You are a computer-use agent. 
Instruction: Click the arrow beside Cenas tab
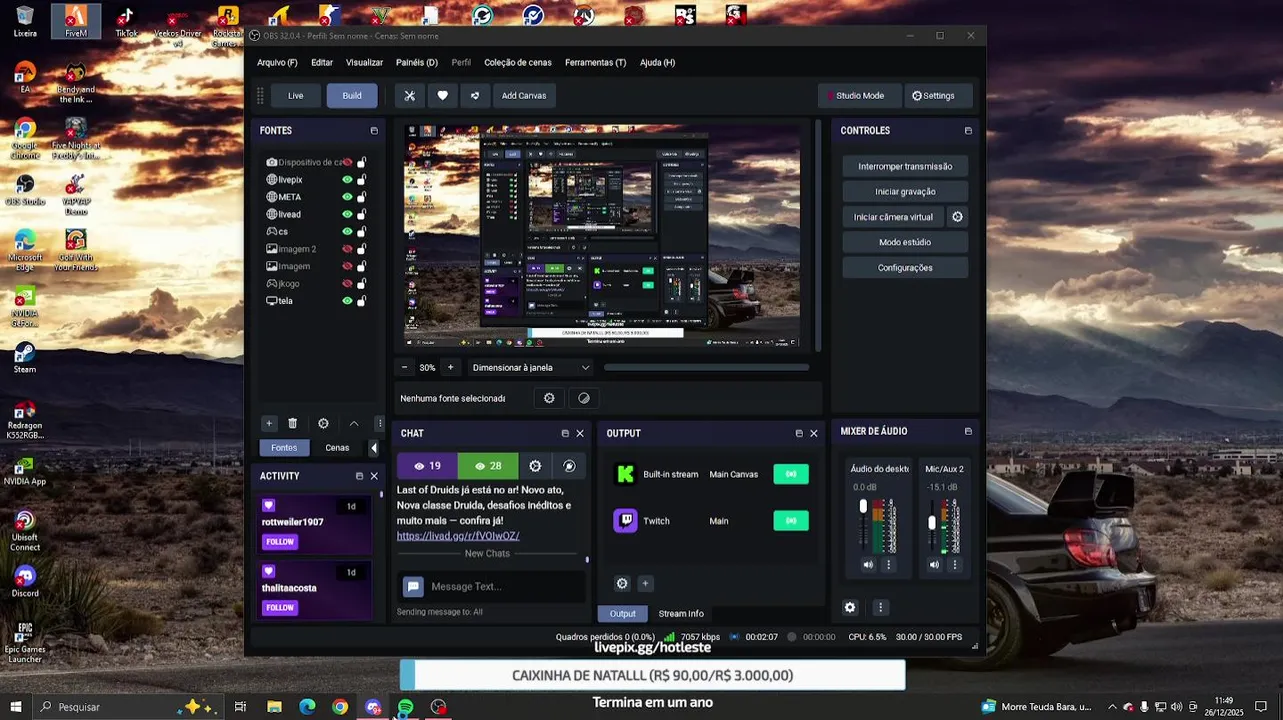[x=374, y=448]
